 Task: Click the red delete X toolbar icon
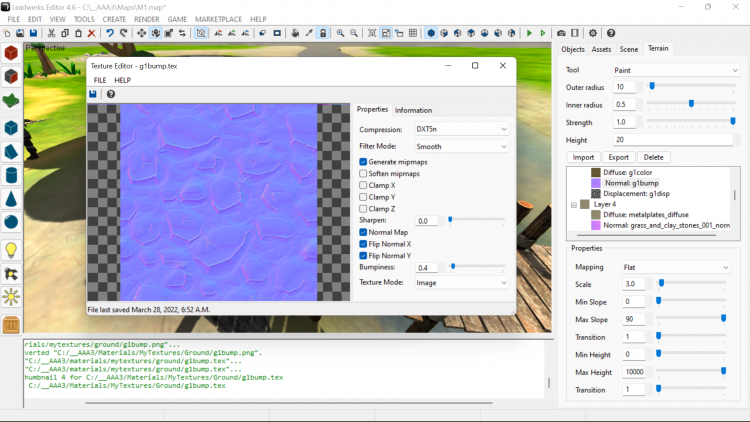point(91,33)
